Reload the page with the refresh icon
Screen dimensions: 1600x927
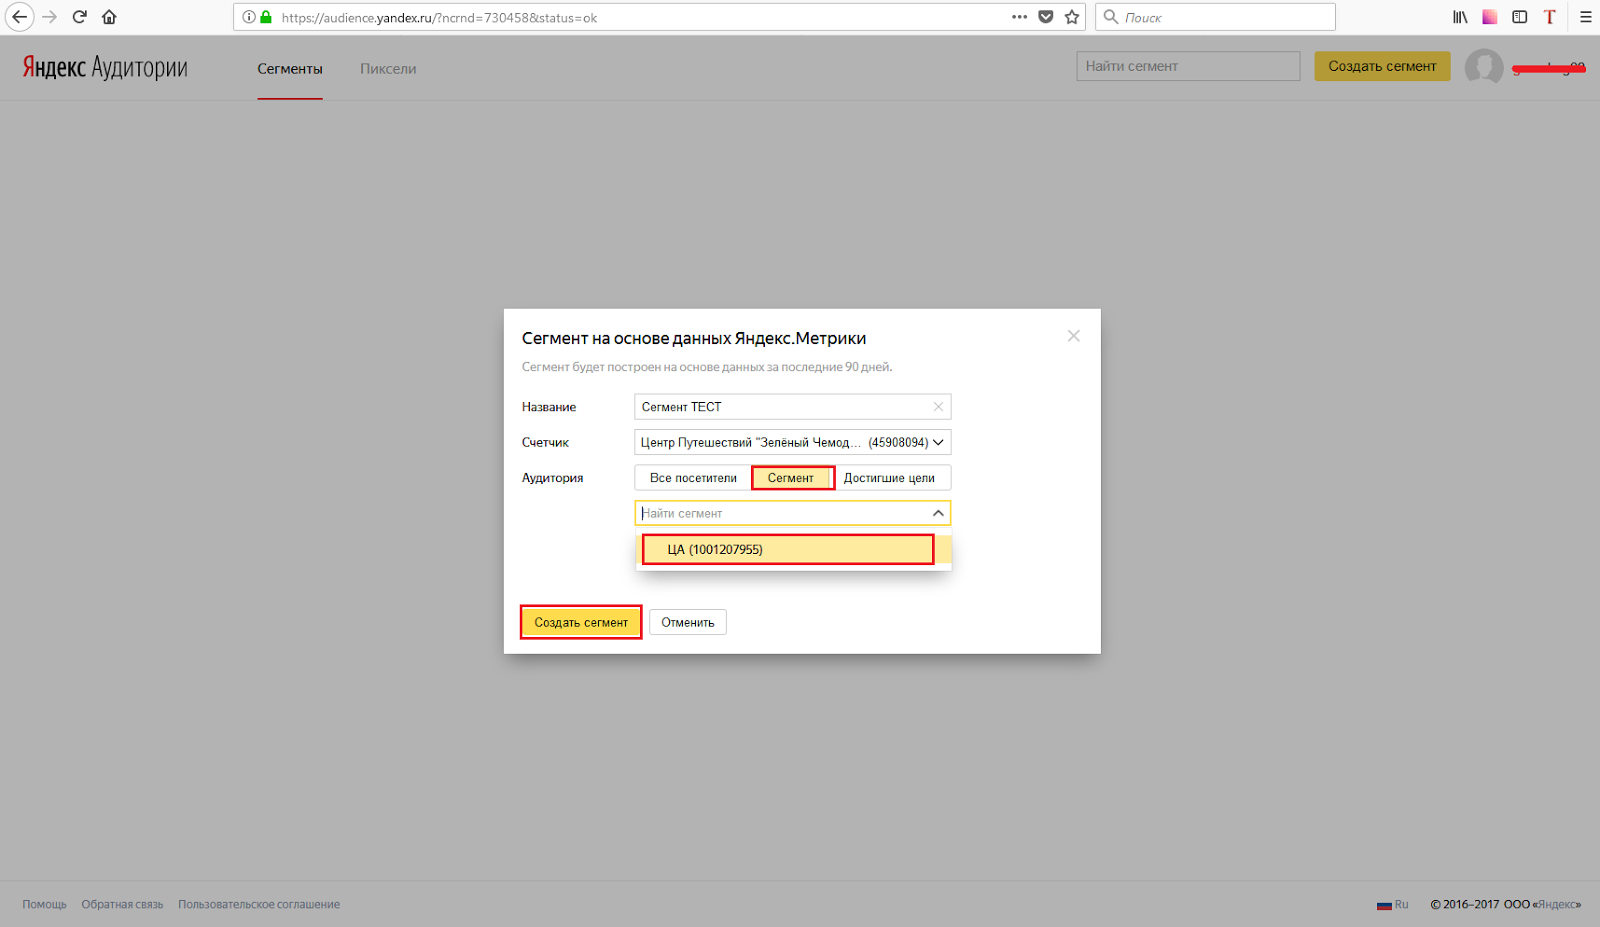80,17
